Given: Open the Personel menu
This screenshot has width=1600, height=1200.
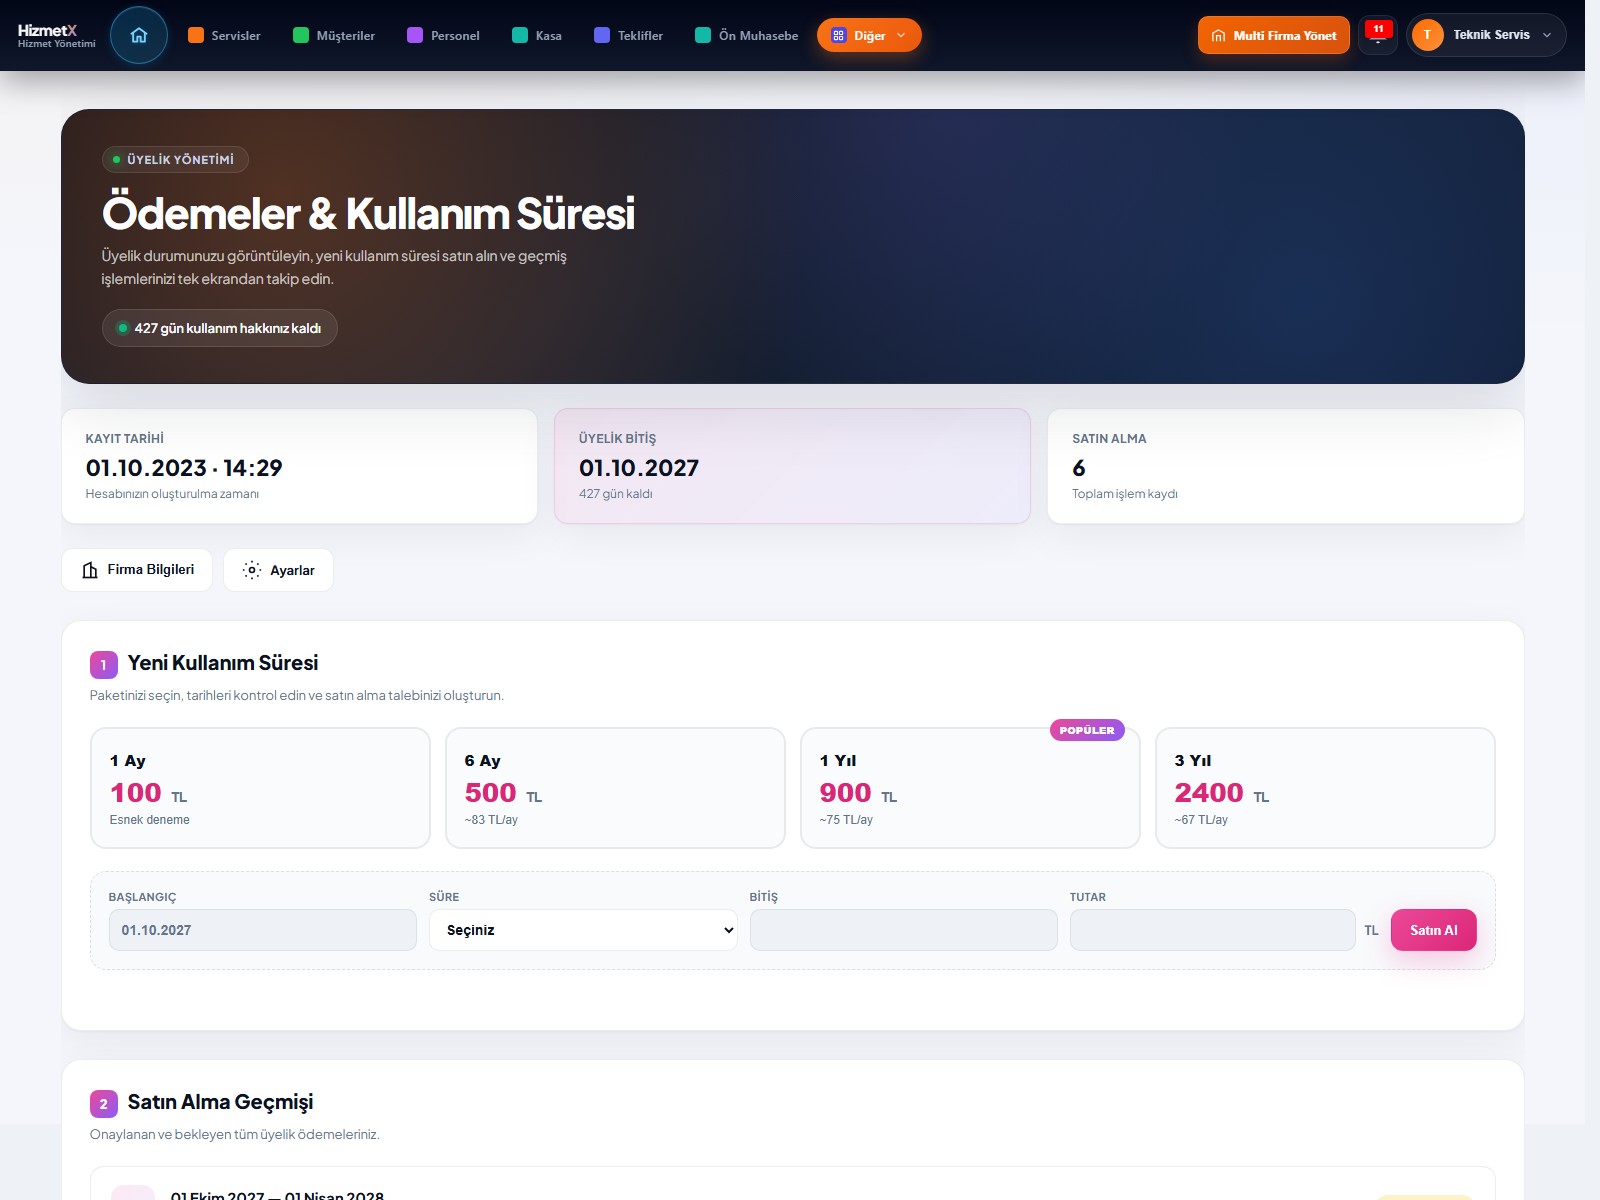Looking at the screenshot, I should [443, 35].
